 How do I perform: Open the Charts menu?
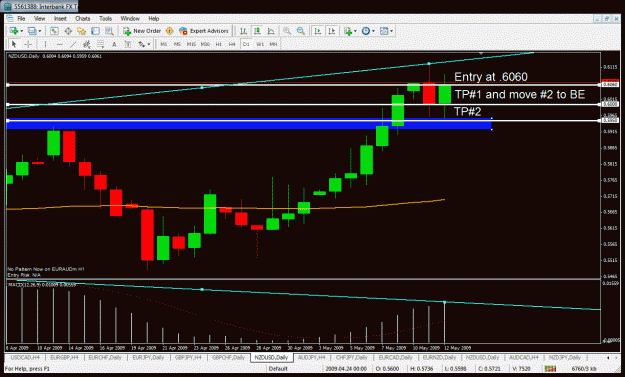tap(83, 19)
